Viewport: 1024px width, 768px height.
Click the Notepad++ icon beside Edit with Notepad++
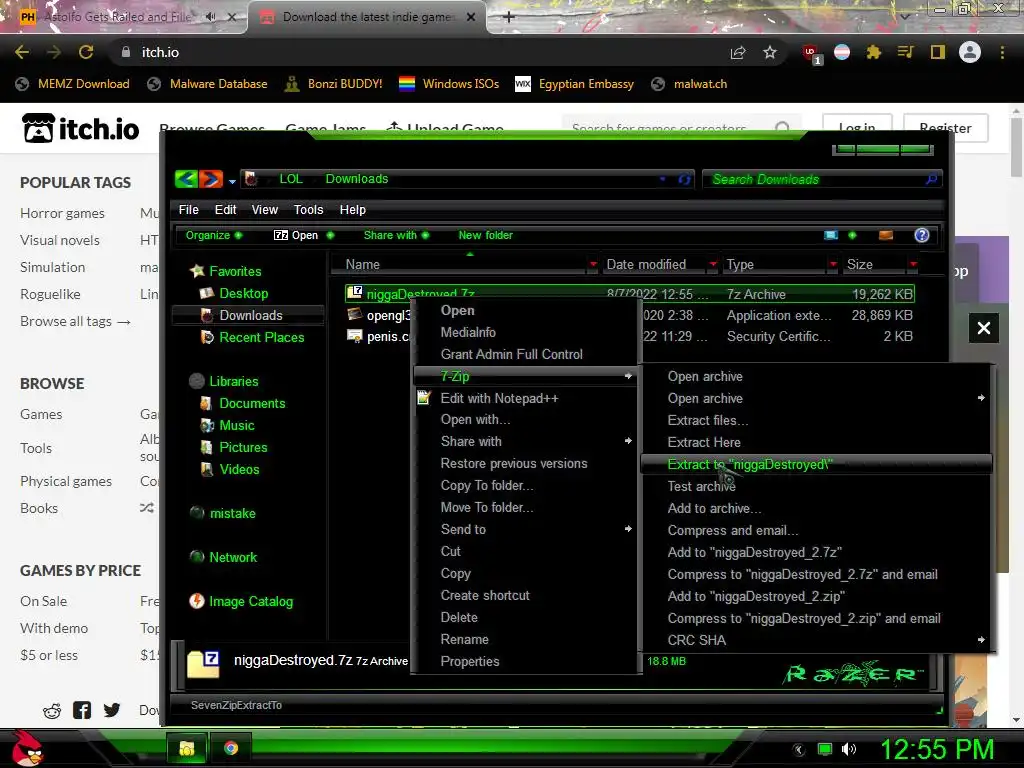pos(424,398)
